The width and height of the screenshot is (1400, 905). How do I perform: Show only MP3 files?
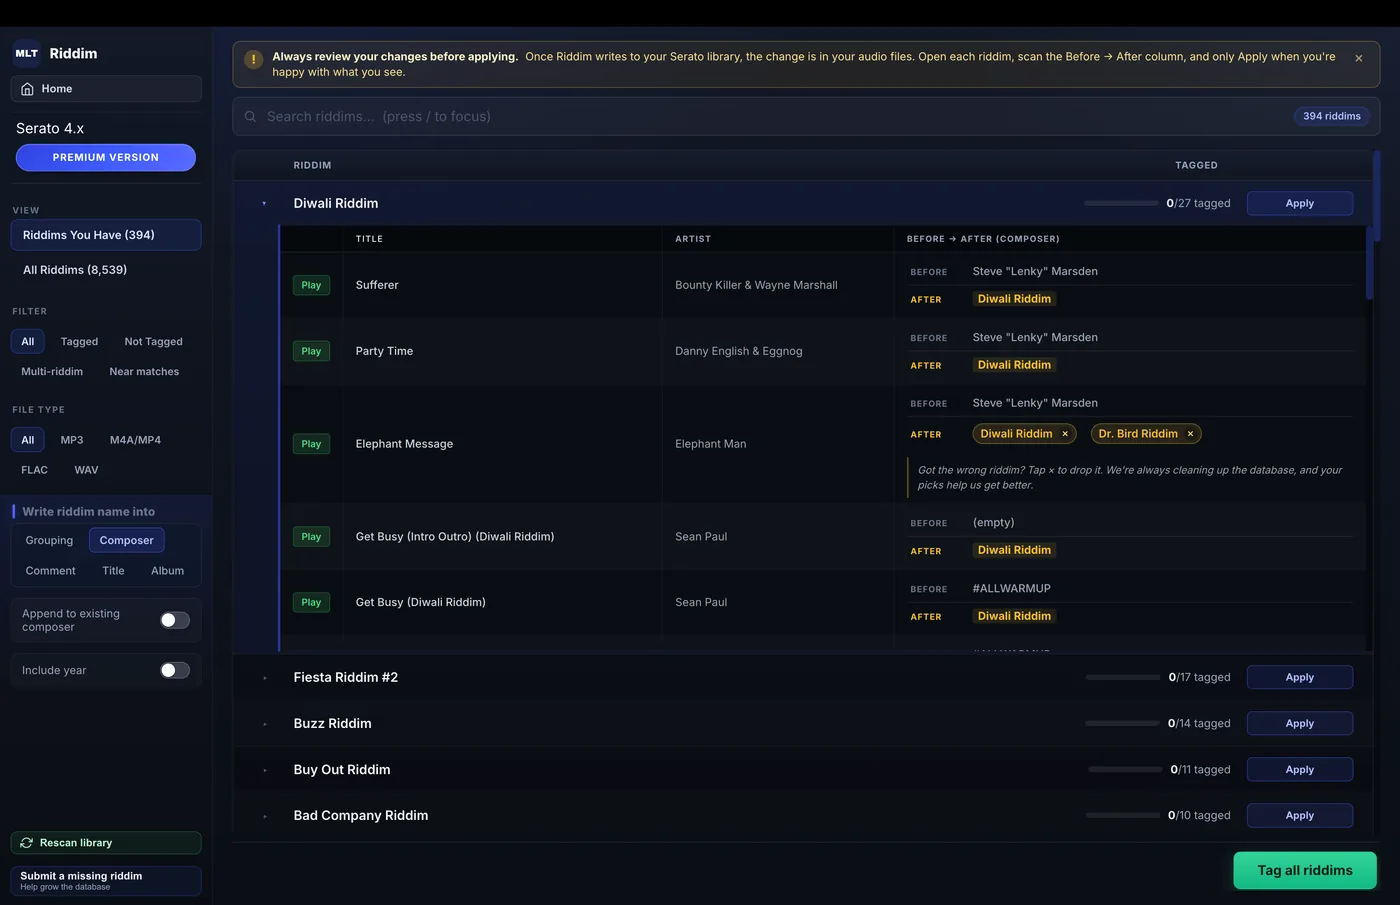(x=72, y=440)
